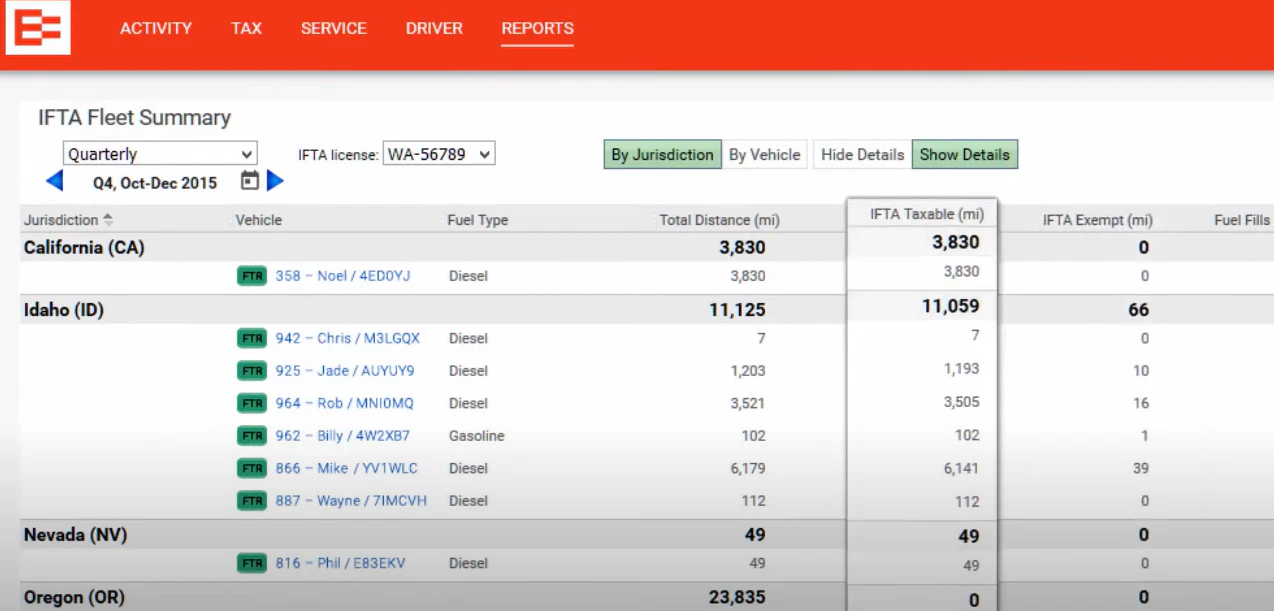
Task: Click the Show Details button
Action: (964, 154)
